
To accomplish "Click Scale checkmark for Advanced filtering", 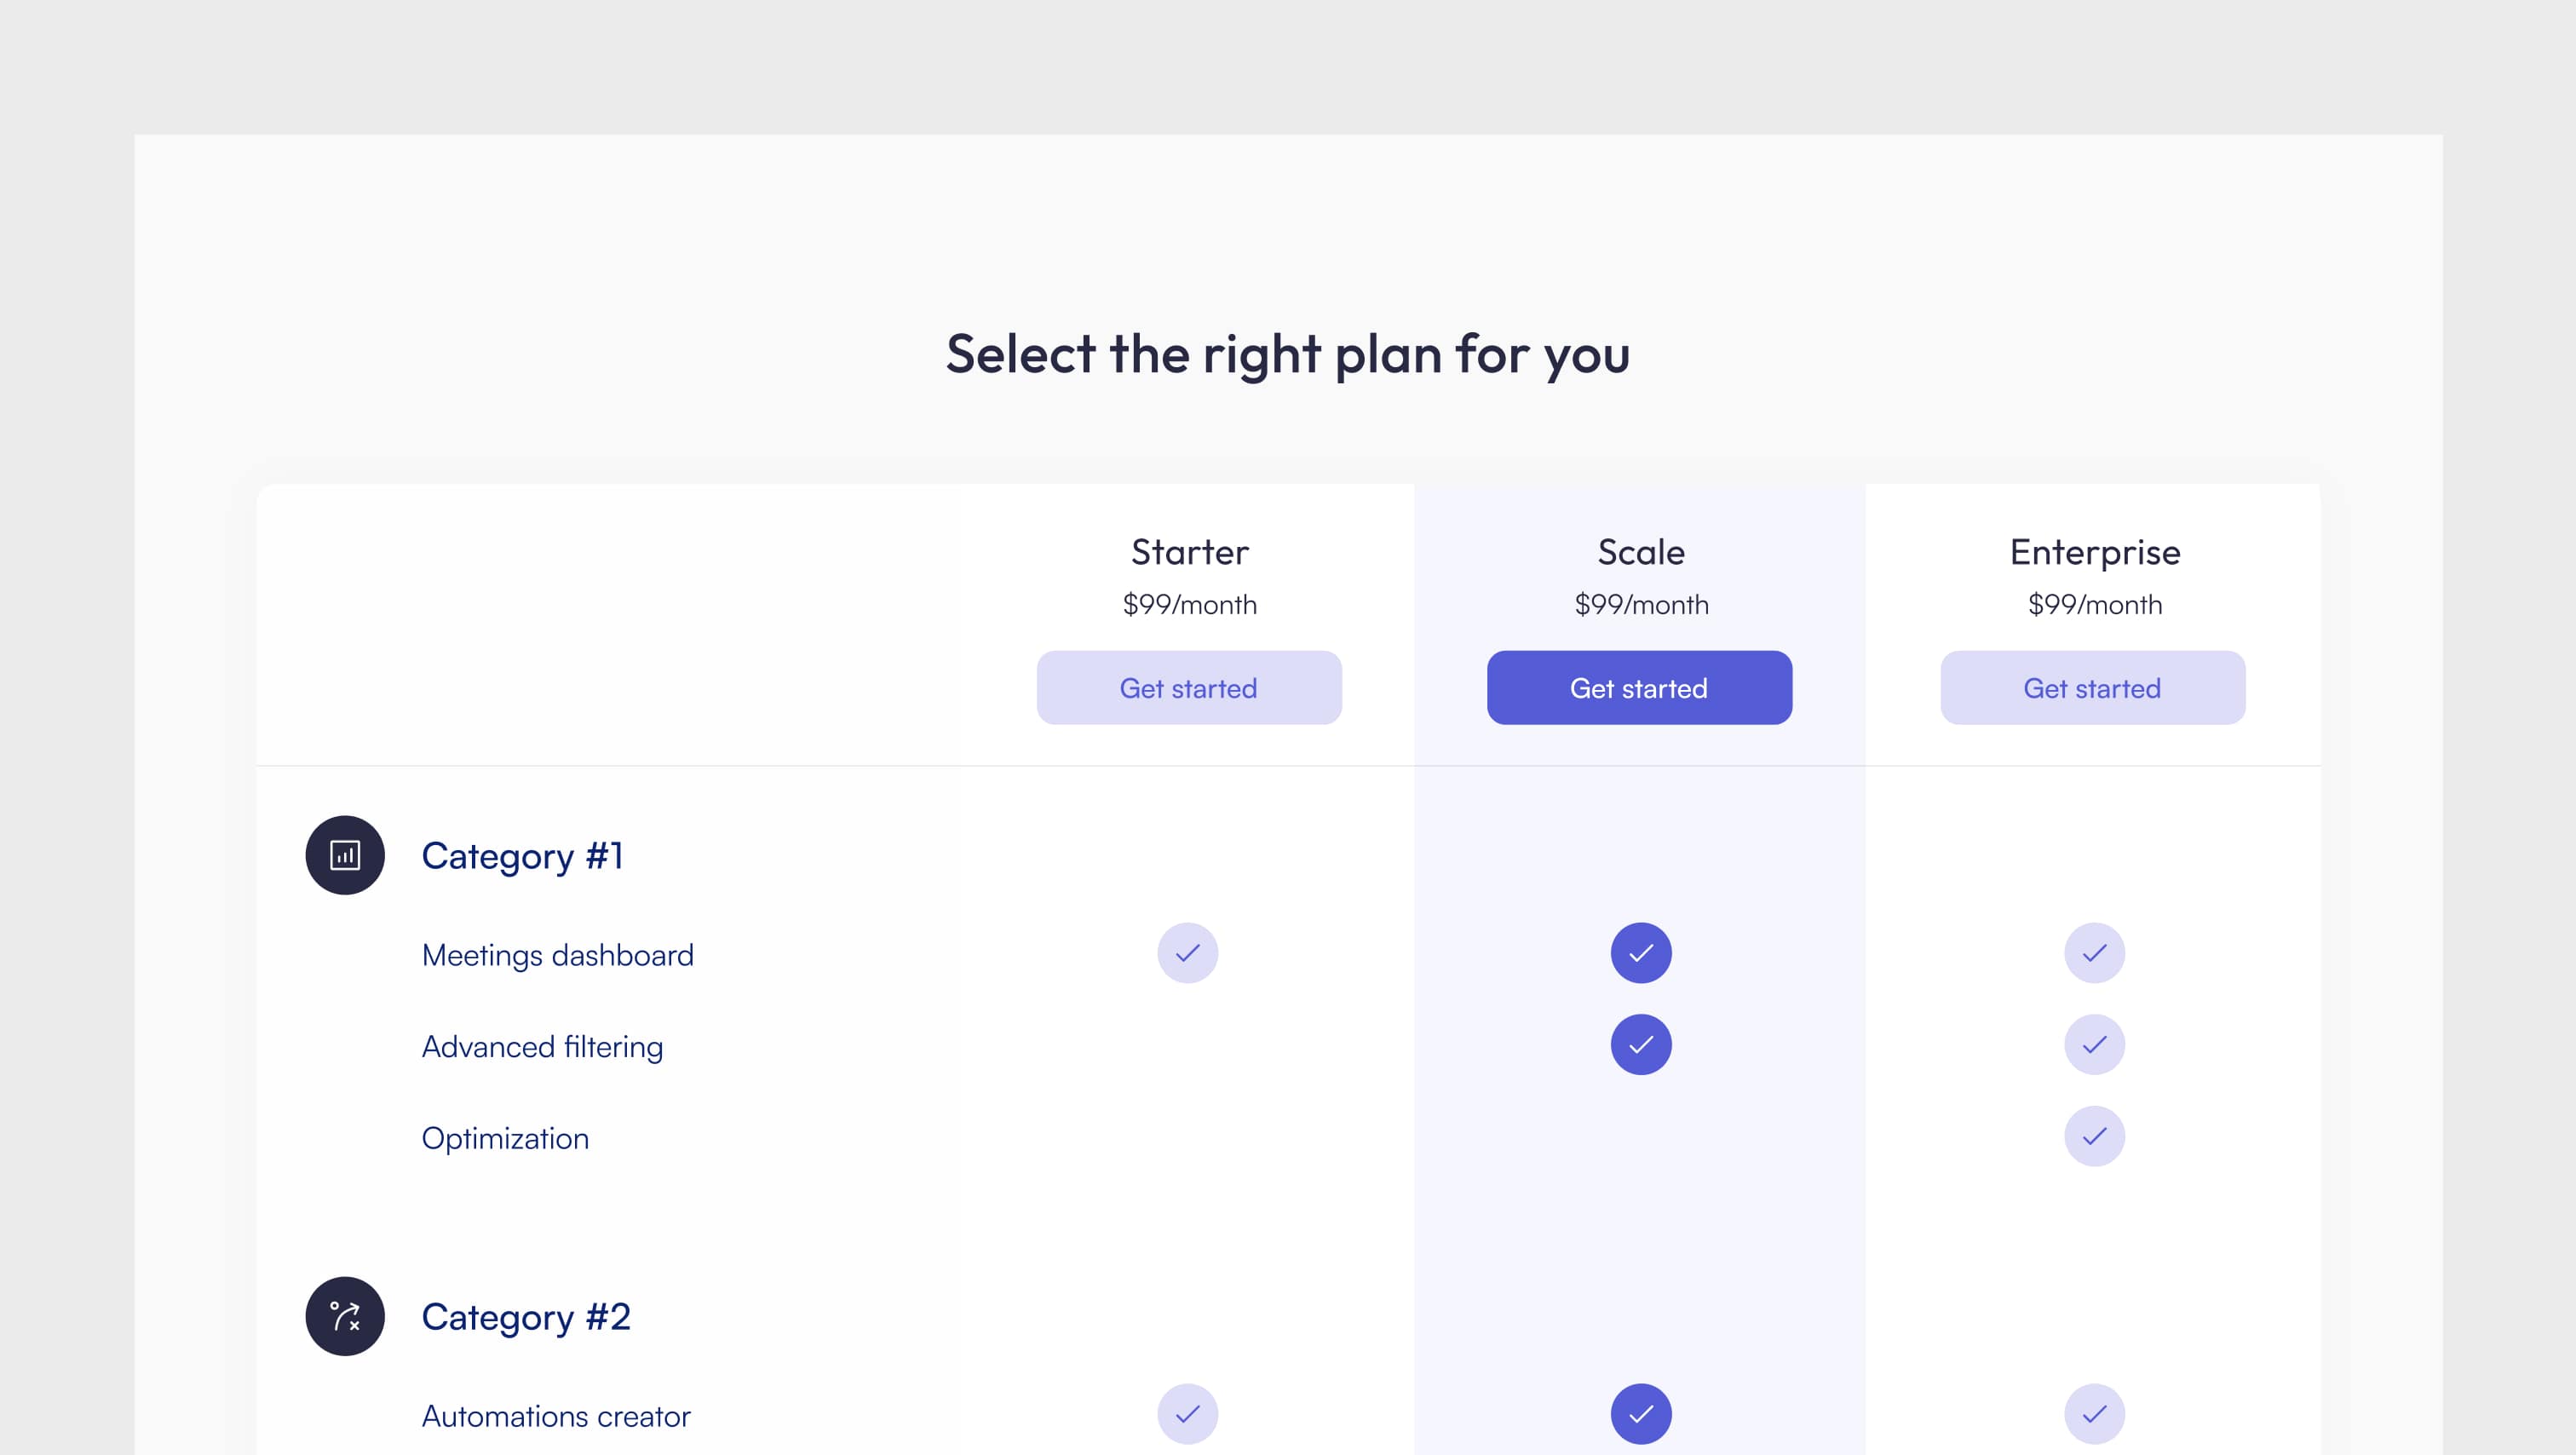I will click(x=1641, y=1045).
